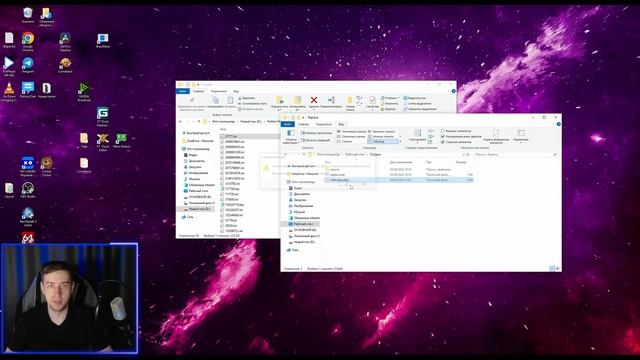The height and width of the screenshot is (360, 640).
Task: Click New folder icon in back window ribbon
Action: pos(350,100)
